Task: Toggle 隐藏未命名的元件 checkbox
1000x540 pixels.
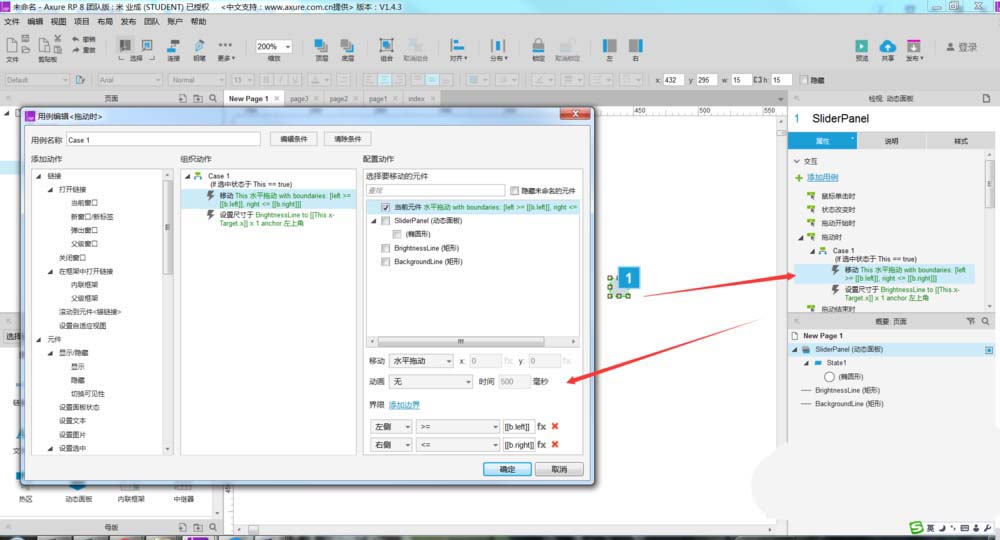Action: pos(514,190)
